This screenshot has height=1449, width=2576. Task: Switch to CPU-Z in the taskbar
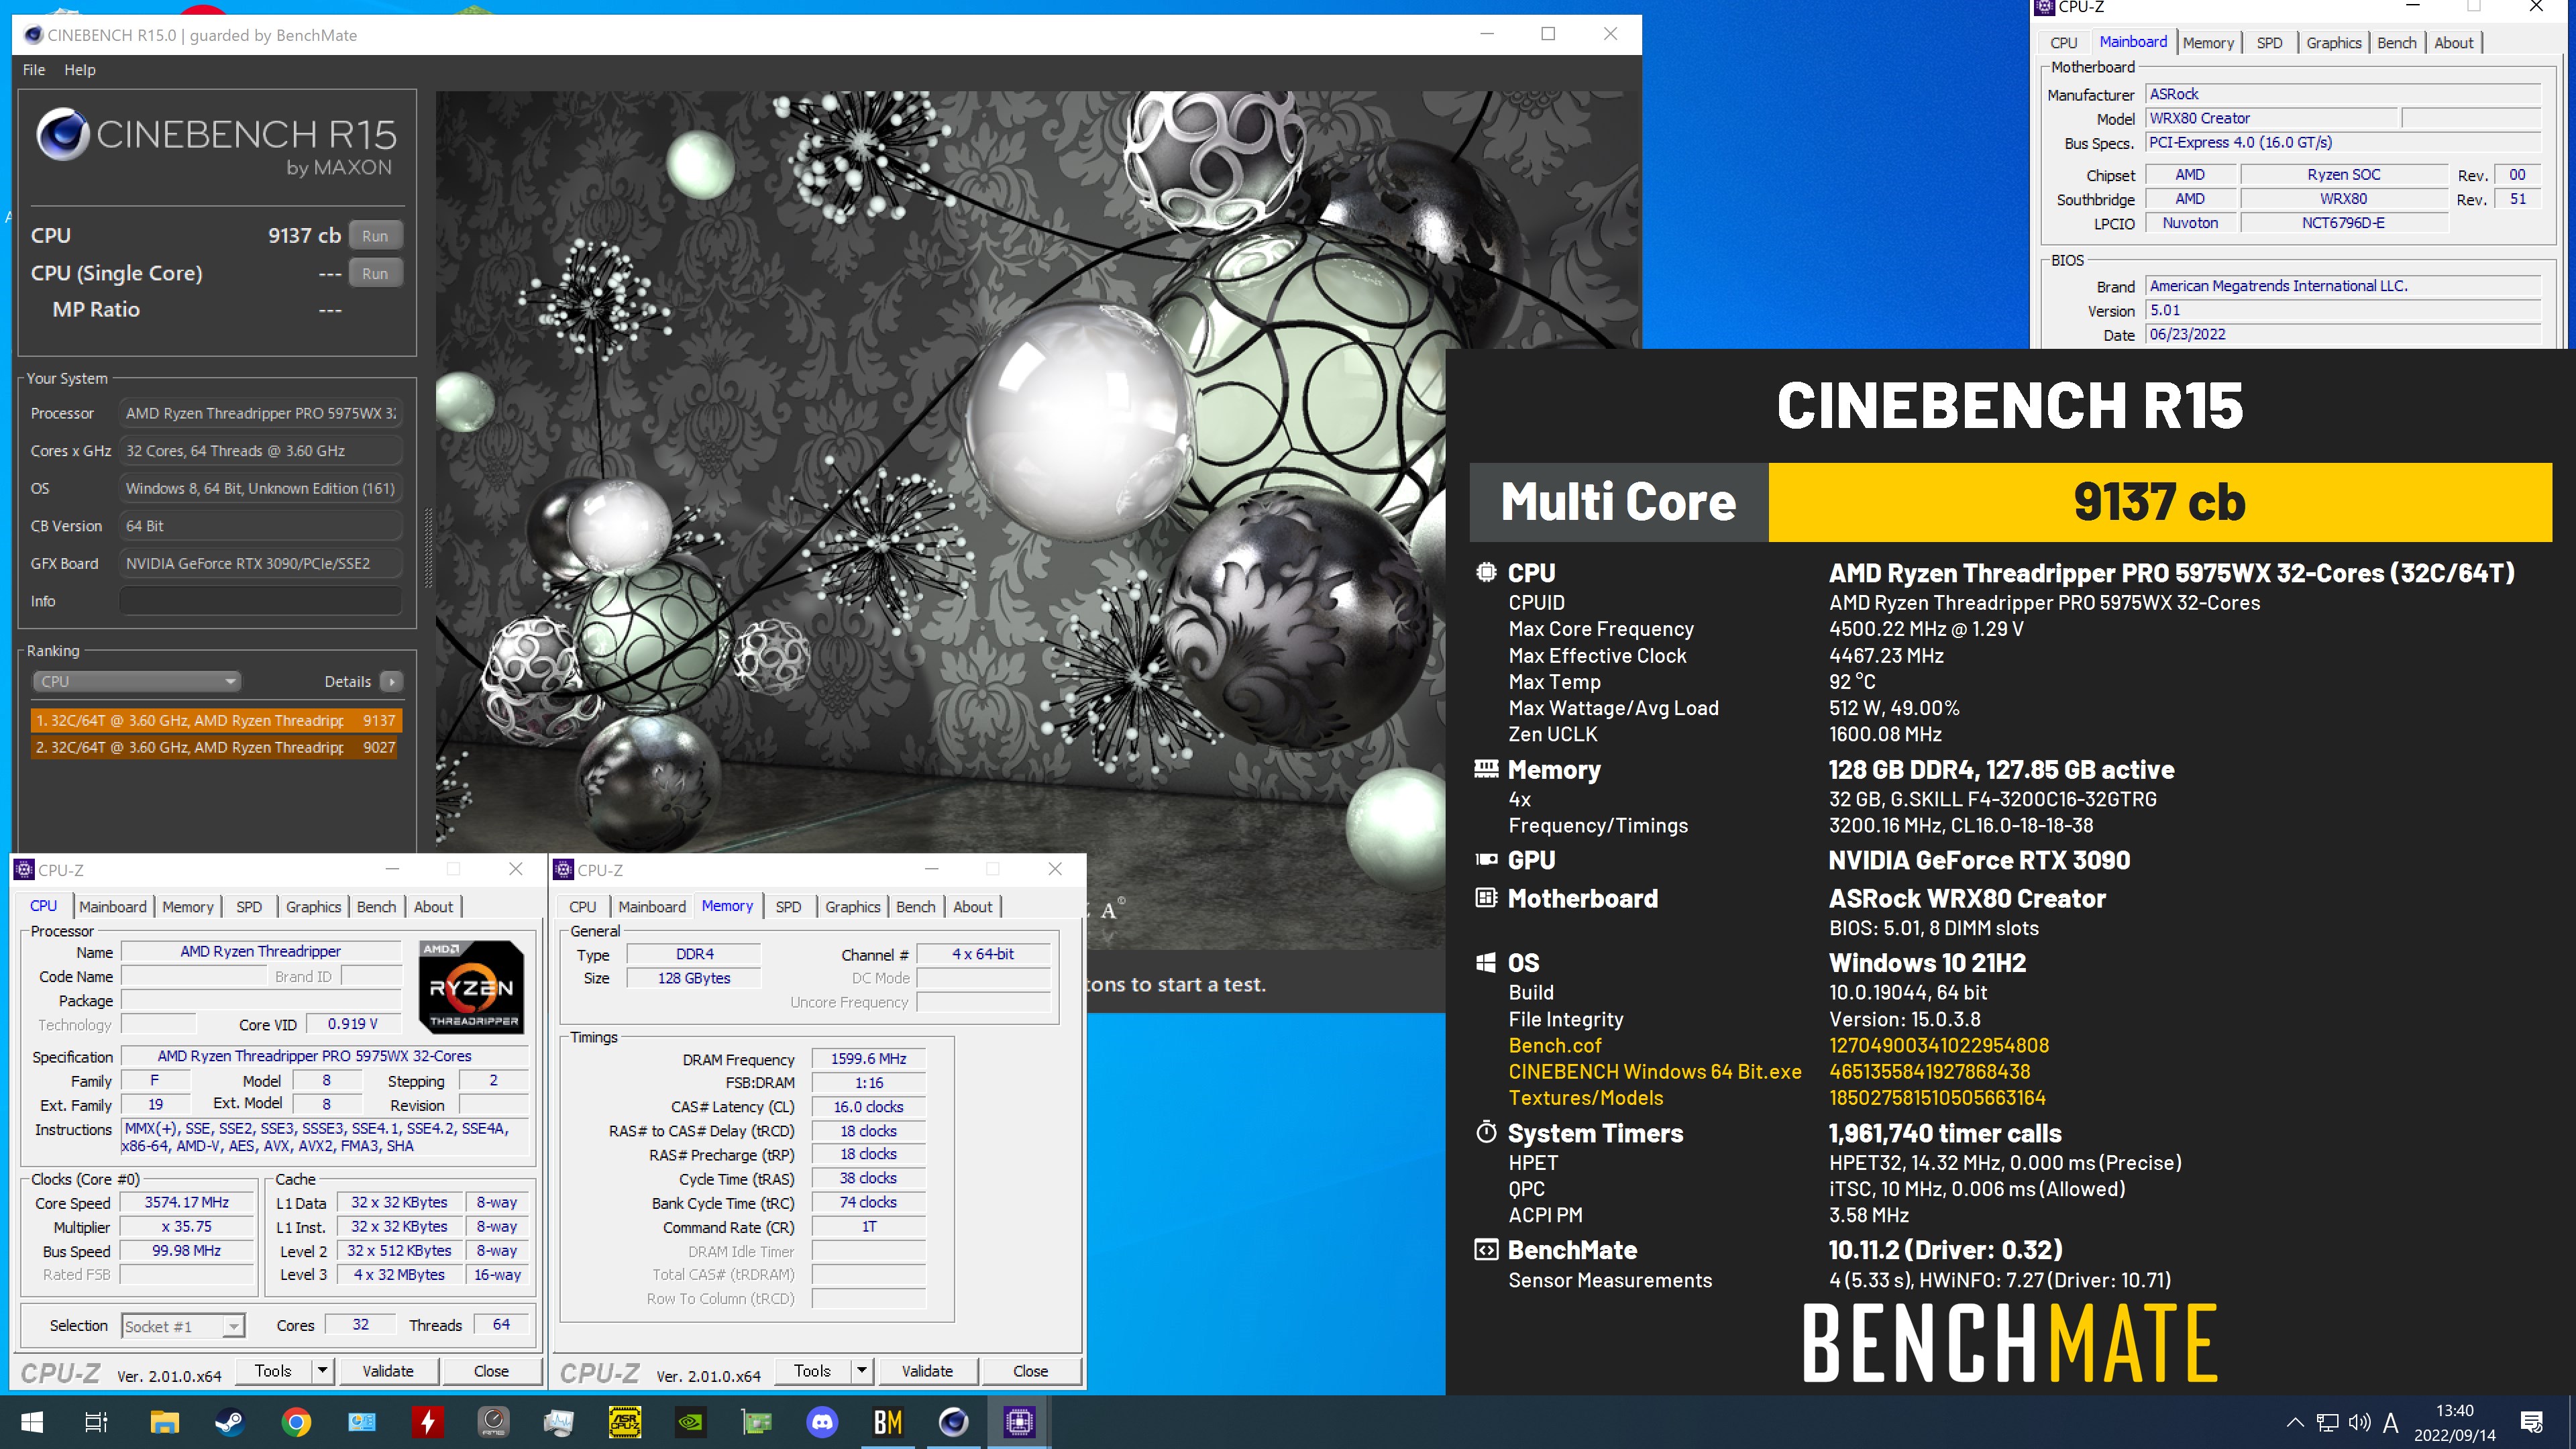(1019, 1422)
